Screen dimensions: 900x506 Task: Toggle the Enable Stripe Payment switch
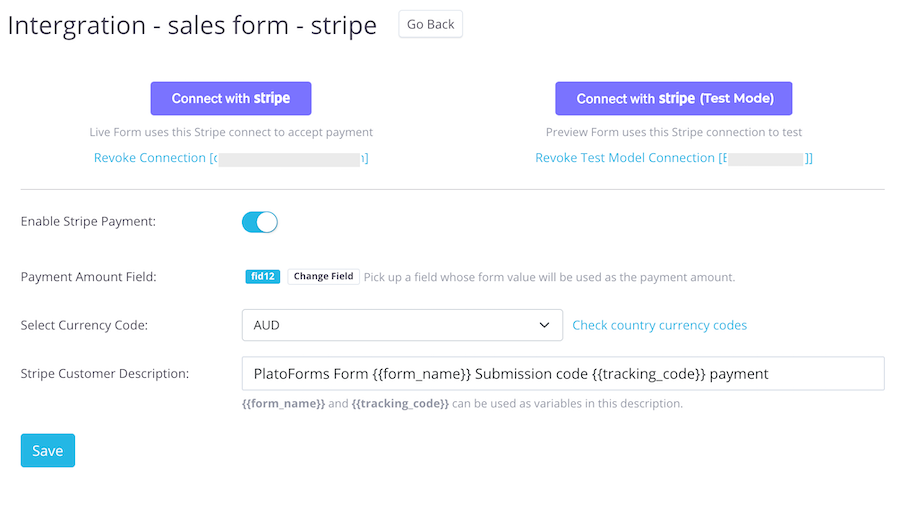(x=259, y=222)
